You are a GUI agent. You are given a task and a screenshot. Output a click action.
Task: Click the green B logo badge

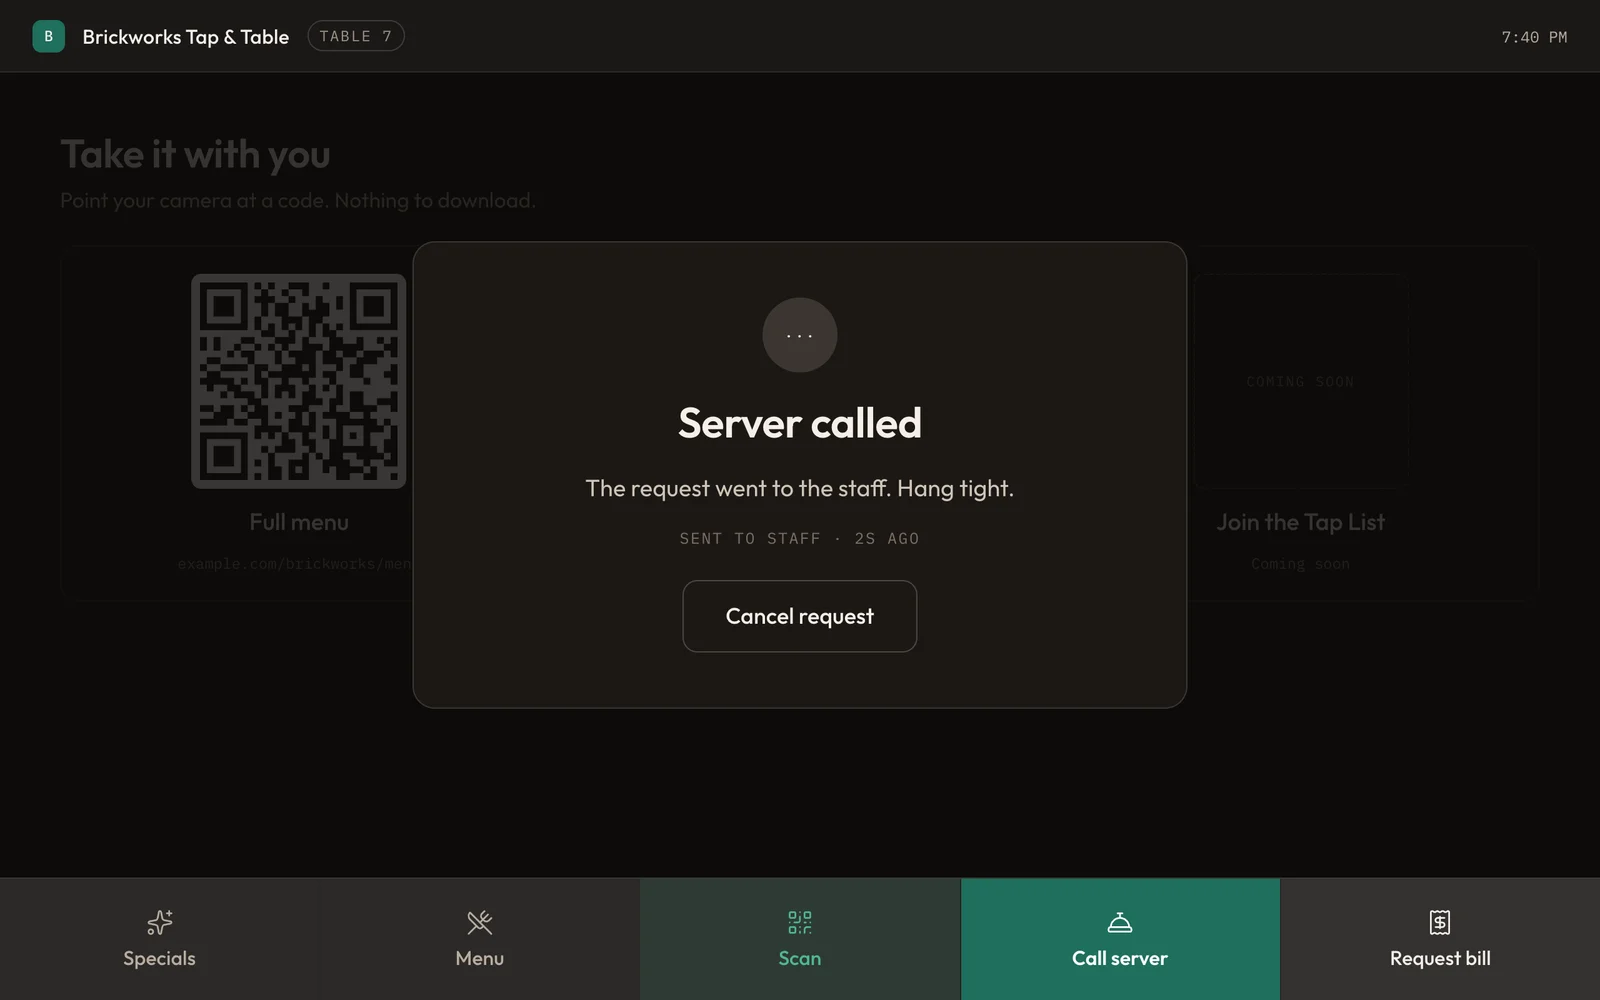(x=48, y=36)
